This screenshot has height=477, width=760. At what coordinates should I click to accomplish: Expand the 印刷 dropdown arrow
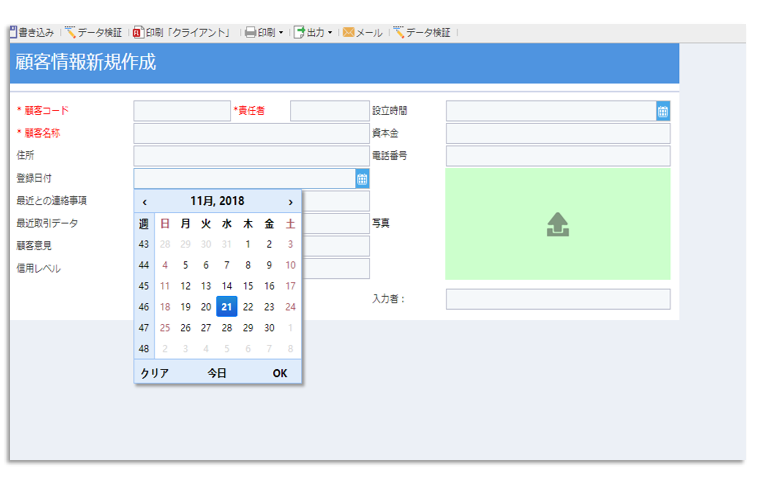281,33
